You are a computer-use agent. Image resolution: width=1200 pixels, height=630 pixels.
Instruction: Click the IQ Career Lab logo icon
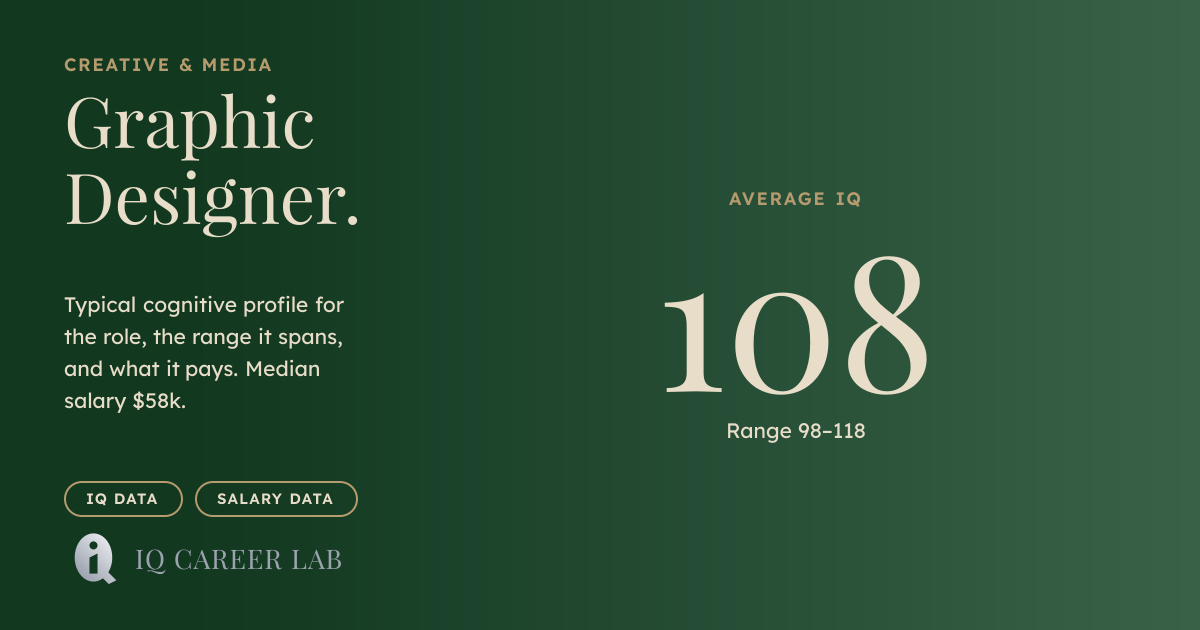(x=95, y=559)
